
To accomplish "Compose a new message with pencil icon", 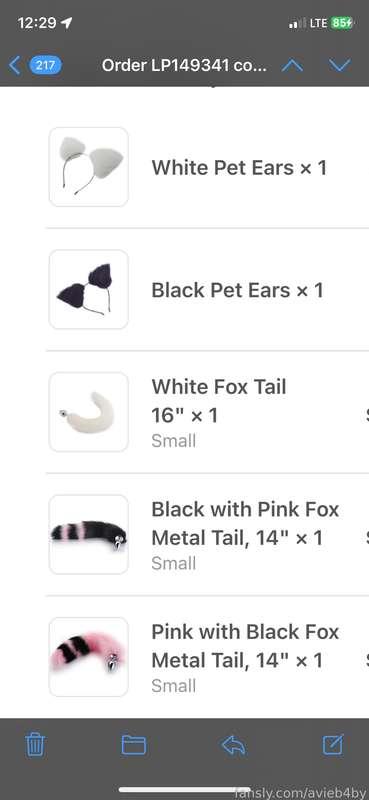I will [333, 744].
